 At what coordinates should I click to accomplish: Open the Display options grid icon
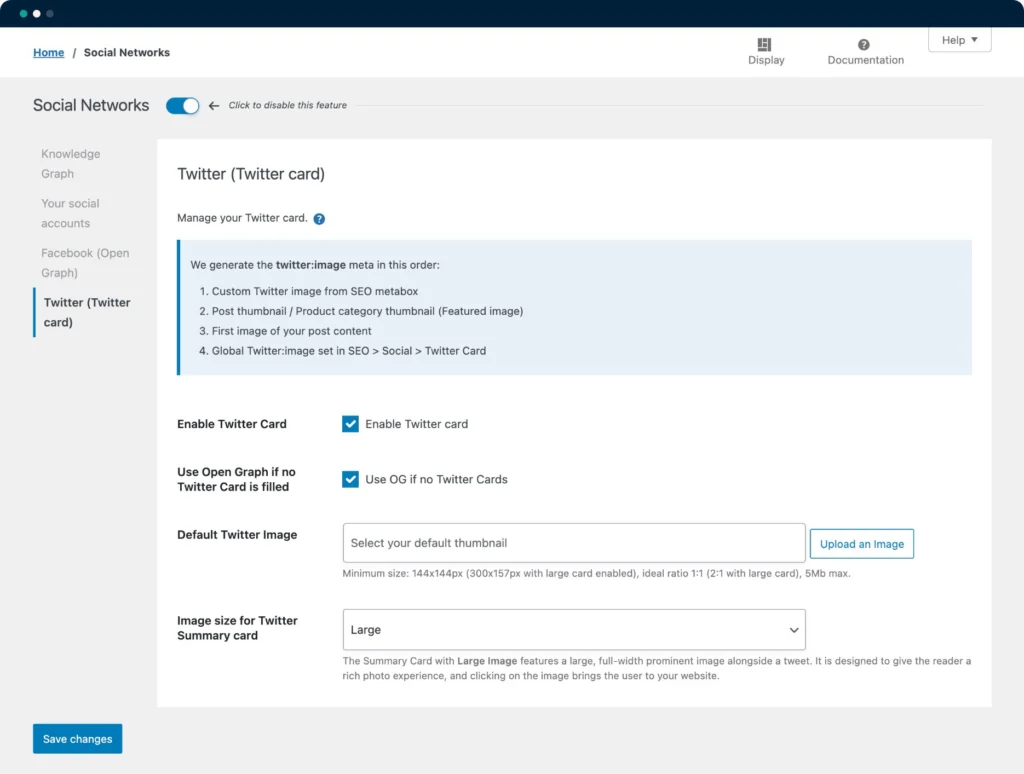(765, 45)
